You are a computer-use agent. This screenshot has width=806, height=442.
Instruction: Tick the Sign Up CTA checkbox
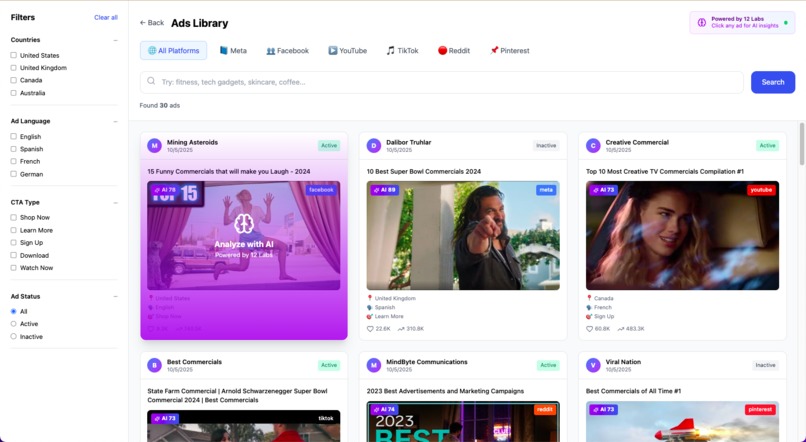[13, 242]
